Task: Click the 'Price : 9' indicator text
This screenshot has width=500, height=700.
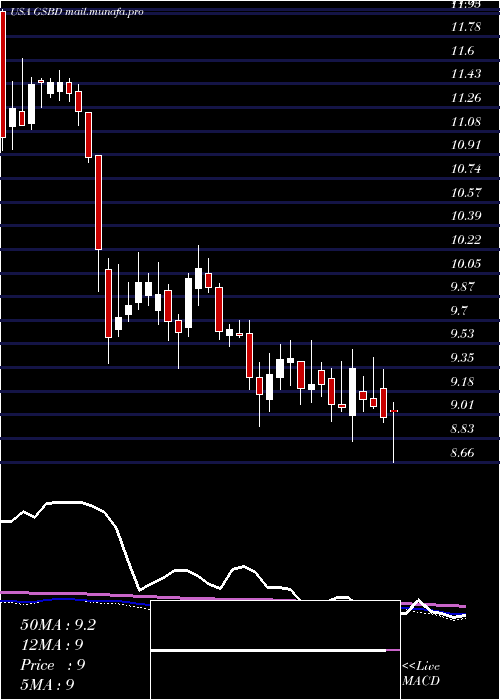Action: pyautogui.click(x=53, y=665)
